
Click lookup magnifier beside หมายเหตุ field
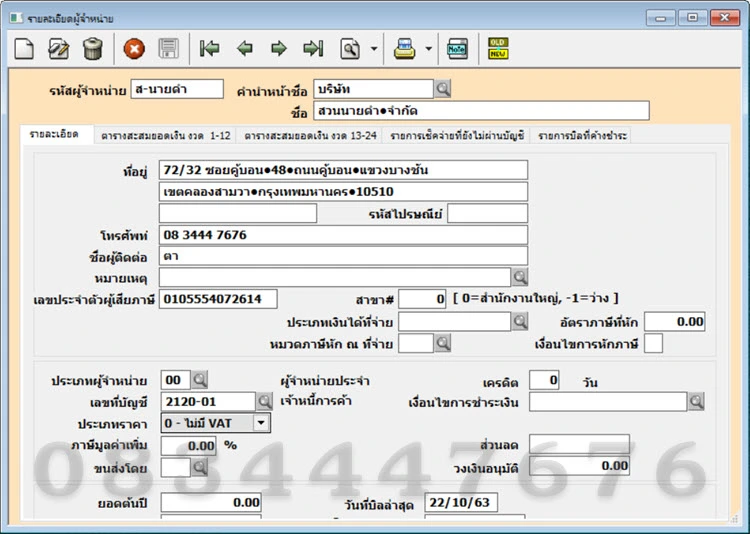[519, 277]
